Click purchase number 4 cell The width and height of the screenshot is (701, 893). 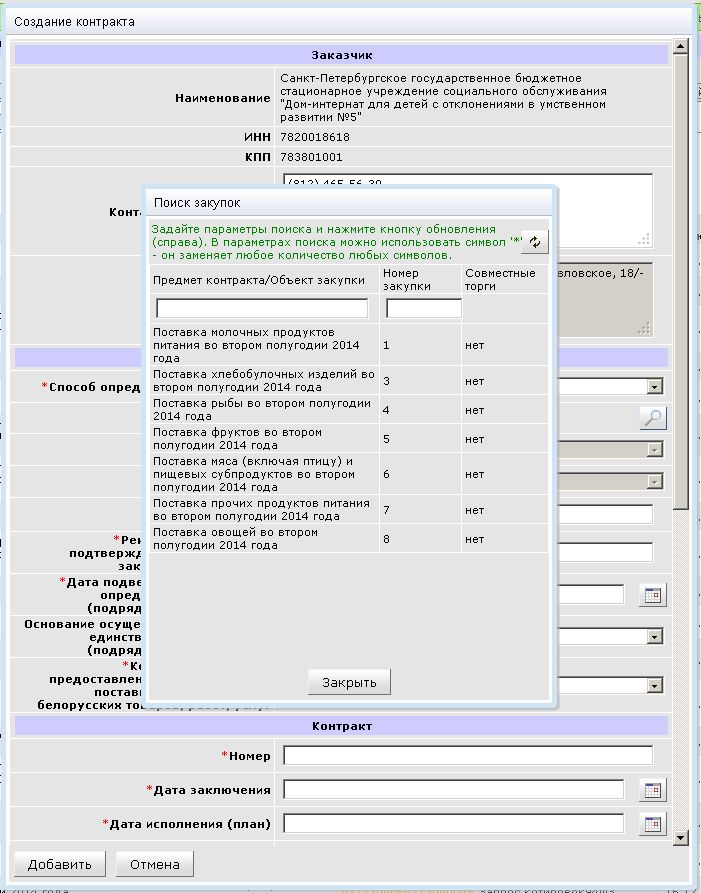point(420,410)
